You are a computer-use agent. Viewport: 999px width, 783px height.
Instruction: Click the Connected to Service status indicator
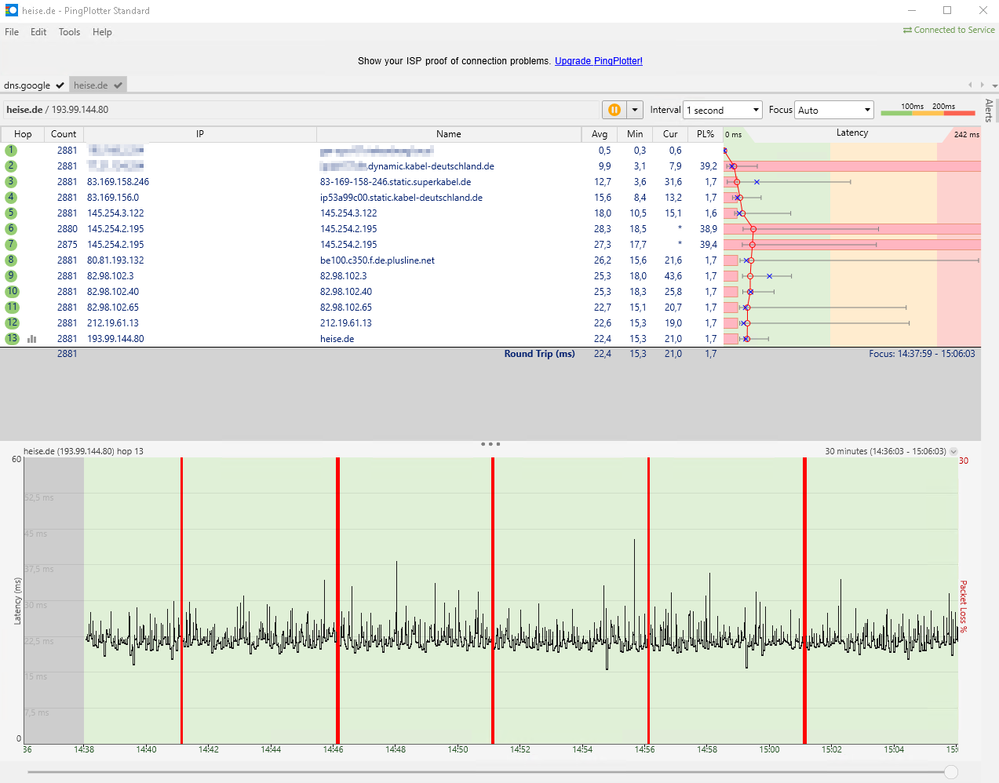[947, 30]
